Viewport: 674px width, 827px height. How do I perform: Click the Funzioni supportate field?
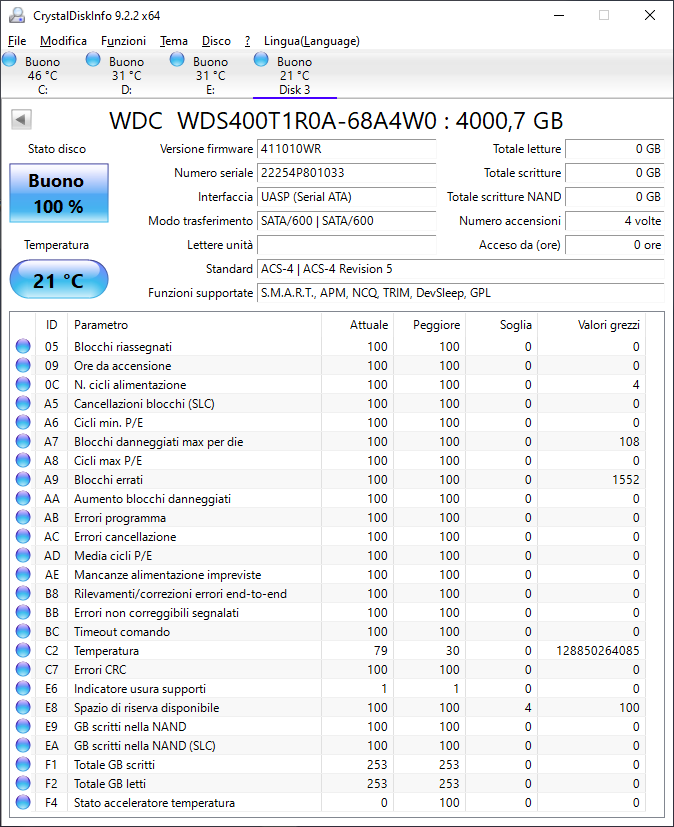460,293
